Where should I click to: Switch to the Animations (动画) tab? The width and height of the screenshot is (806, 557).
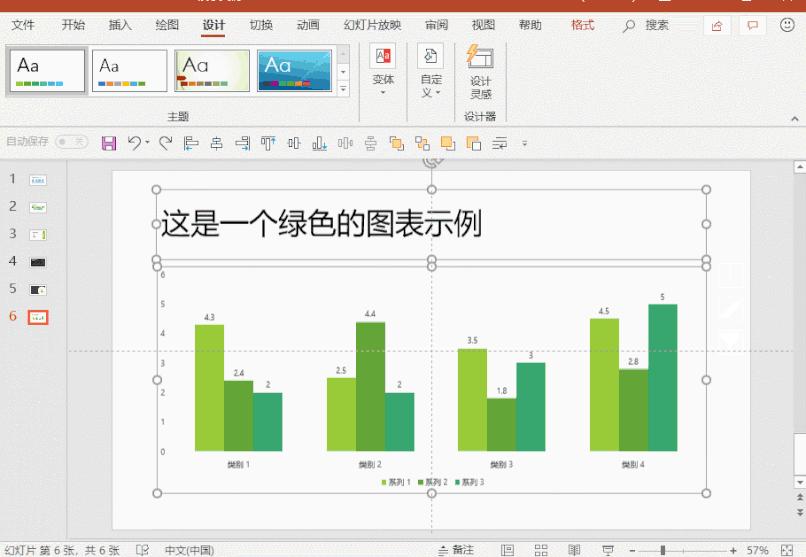308,25
